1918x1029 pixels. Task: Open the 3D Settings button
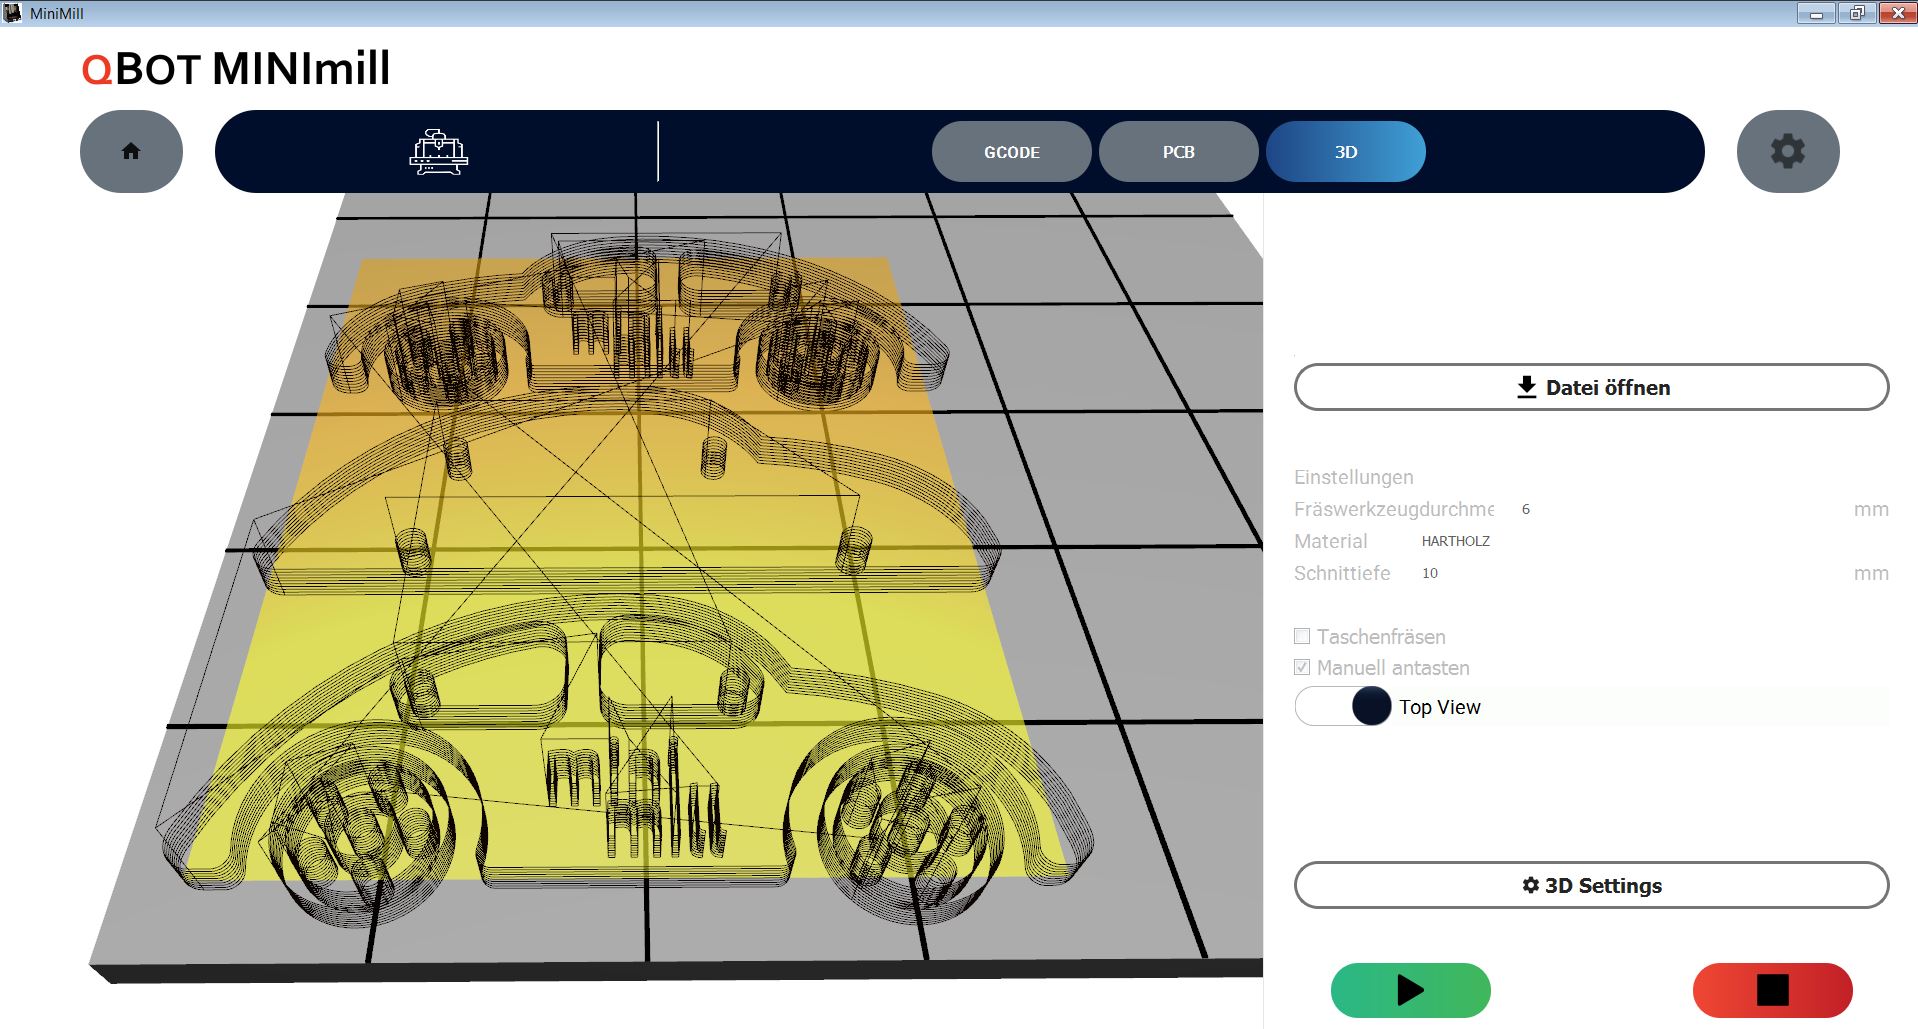point(1591,885)
